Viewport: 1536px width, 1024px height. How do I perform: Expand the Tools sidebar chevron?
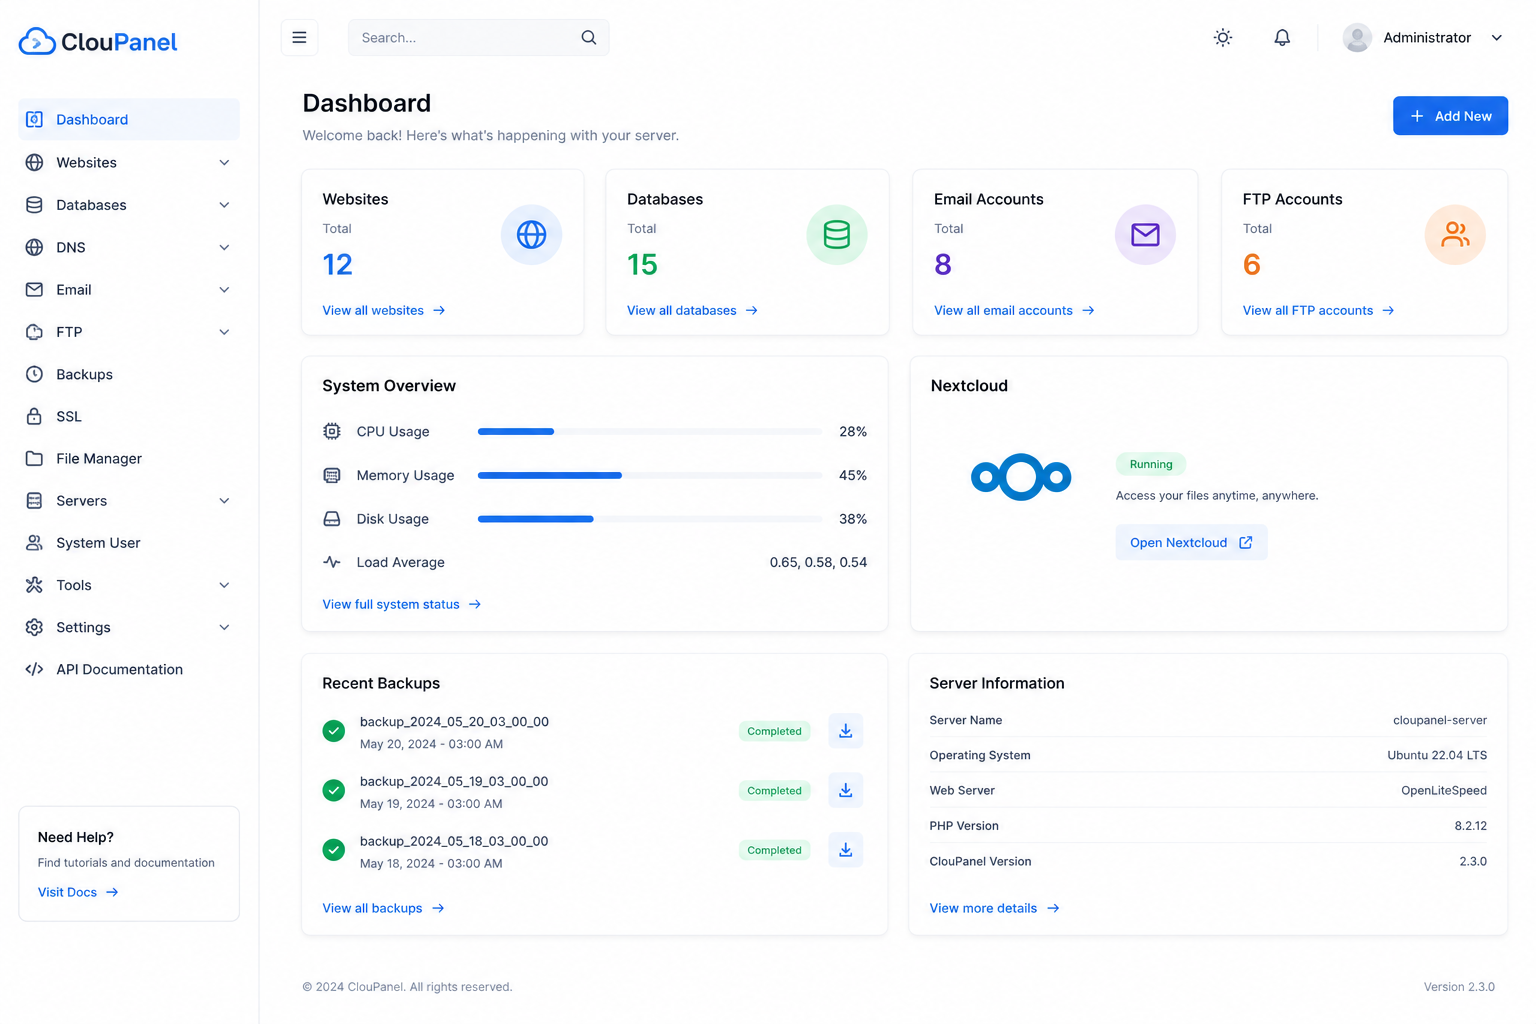tap(224, 585)
